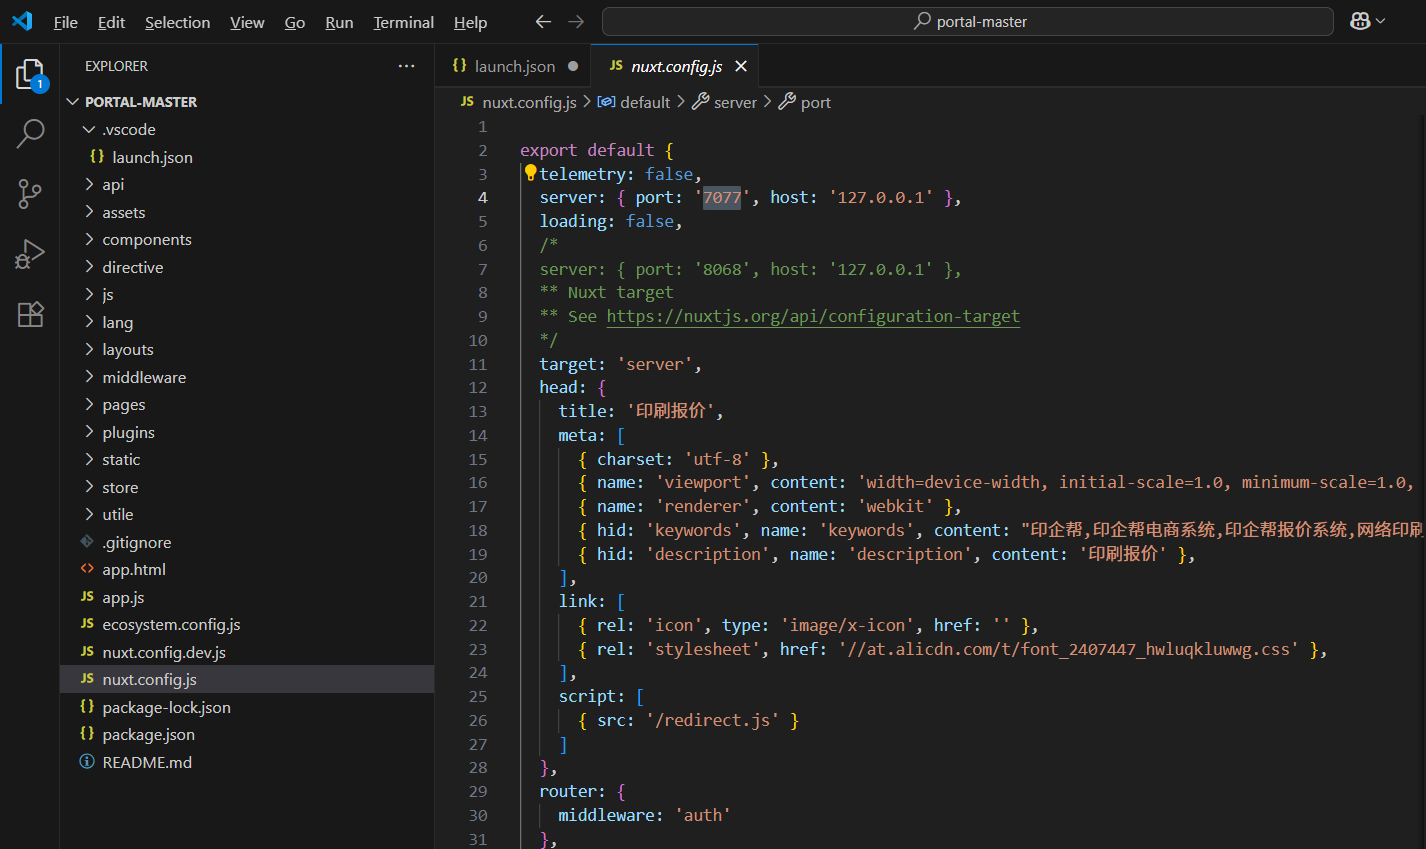This screenshot has width=1426, height=849.
Task: Close the nuxt.config.js tab
Action: pos(741,66)
